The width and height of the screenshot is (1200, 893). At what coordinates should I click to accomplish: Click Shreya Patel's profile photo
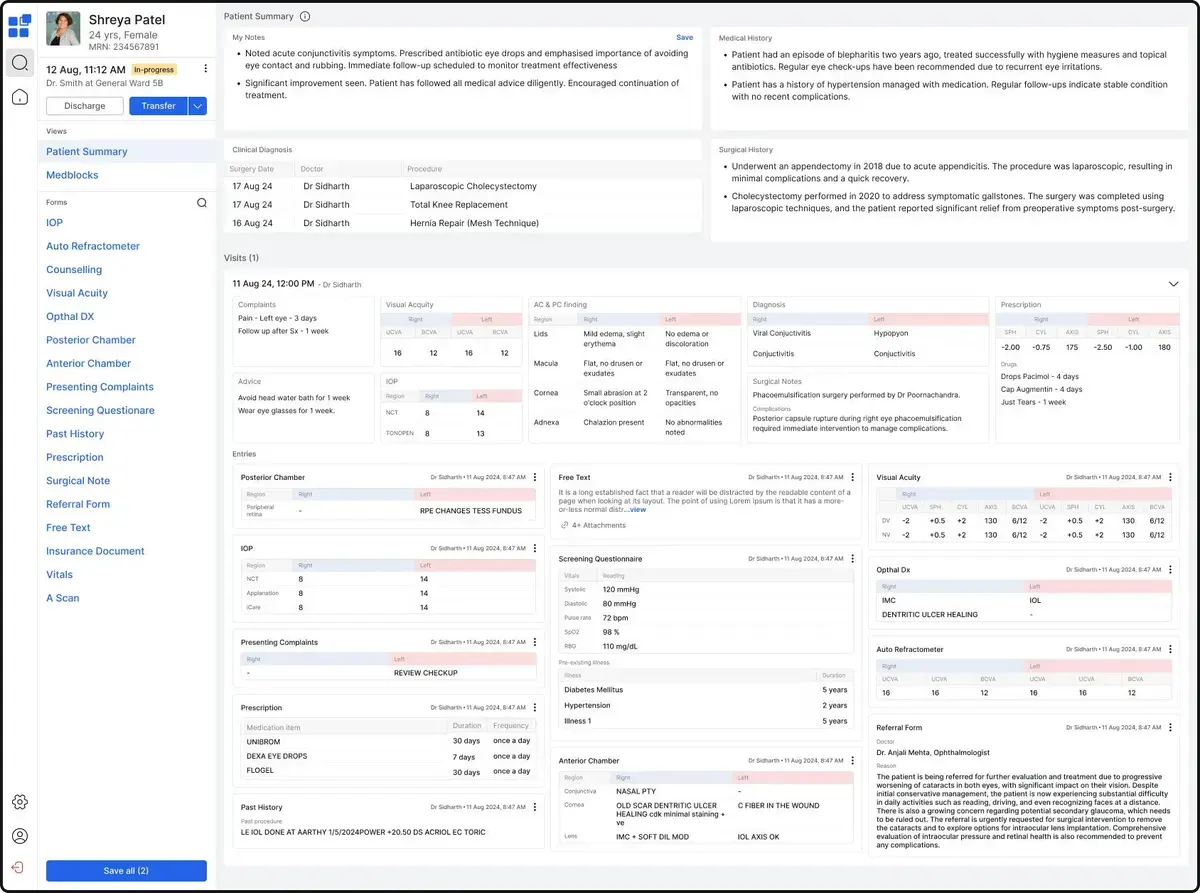(63, 30)
